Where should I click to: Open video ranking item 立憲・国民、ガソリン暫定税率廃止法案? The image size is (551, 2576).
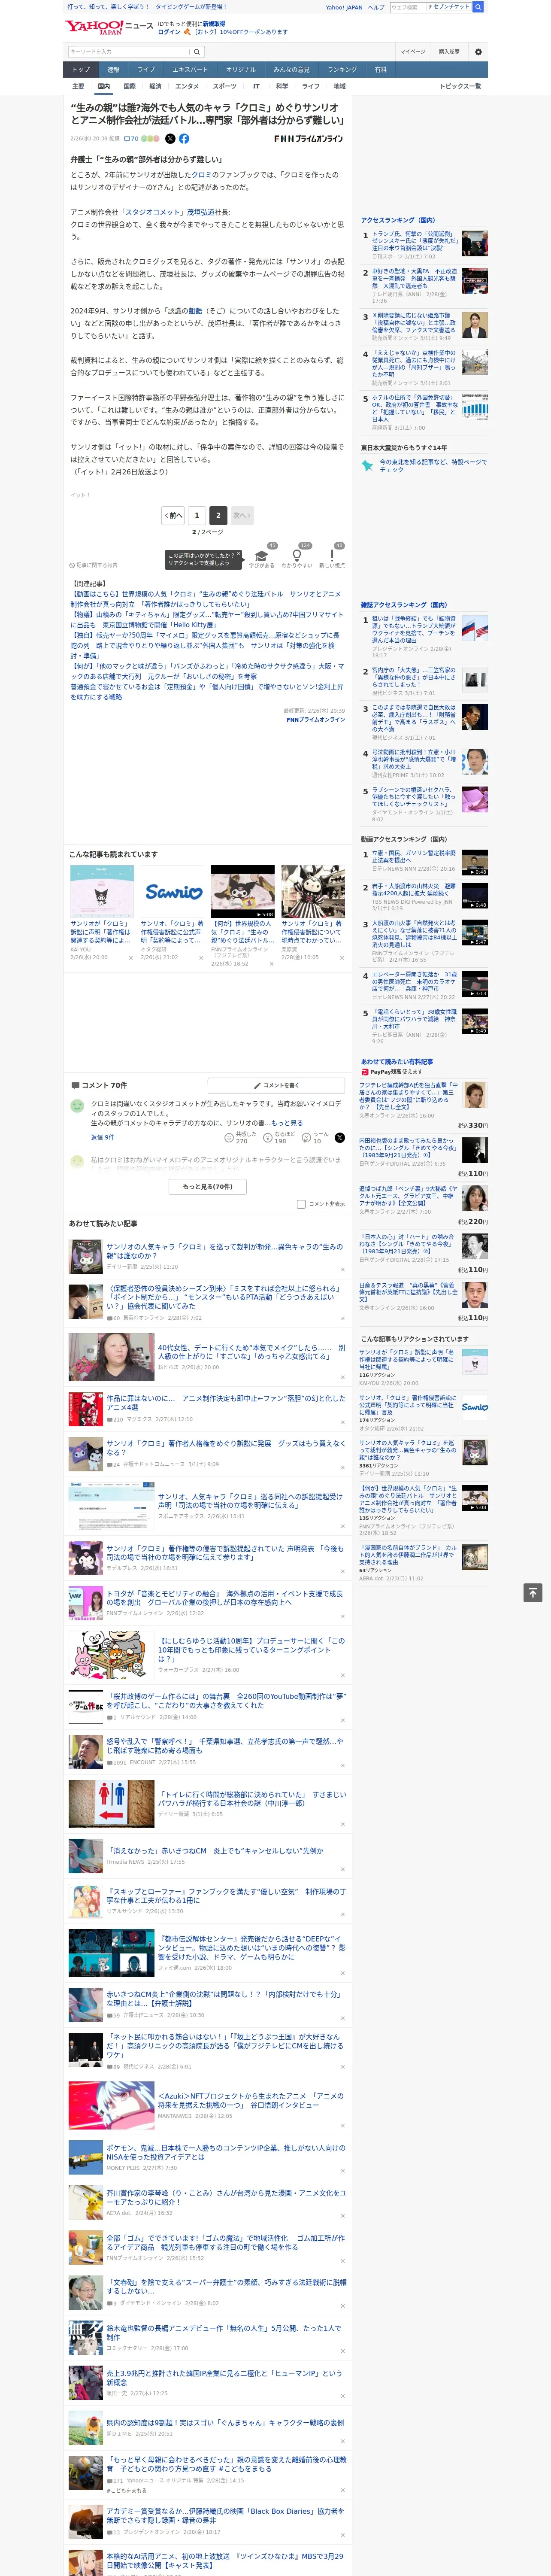click(x=414, y=857)
